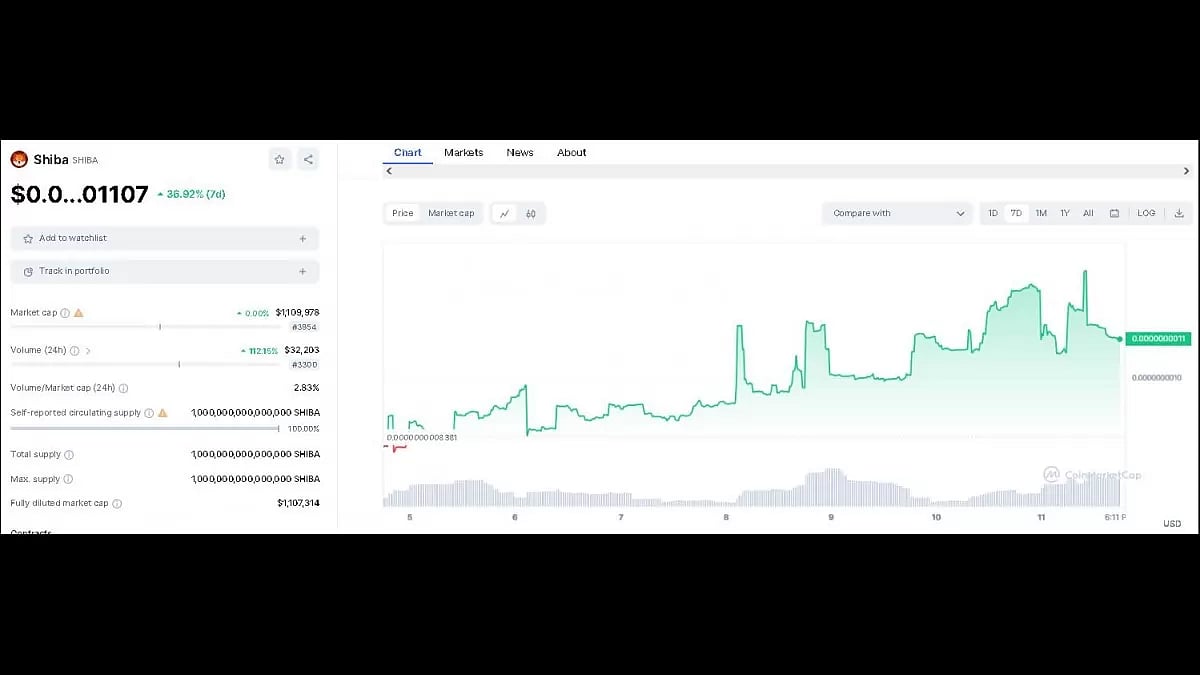Click the Track in portfolio button
This screenshot has height=675, width=1200.
165,271
